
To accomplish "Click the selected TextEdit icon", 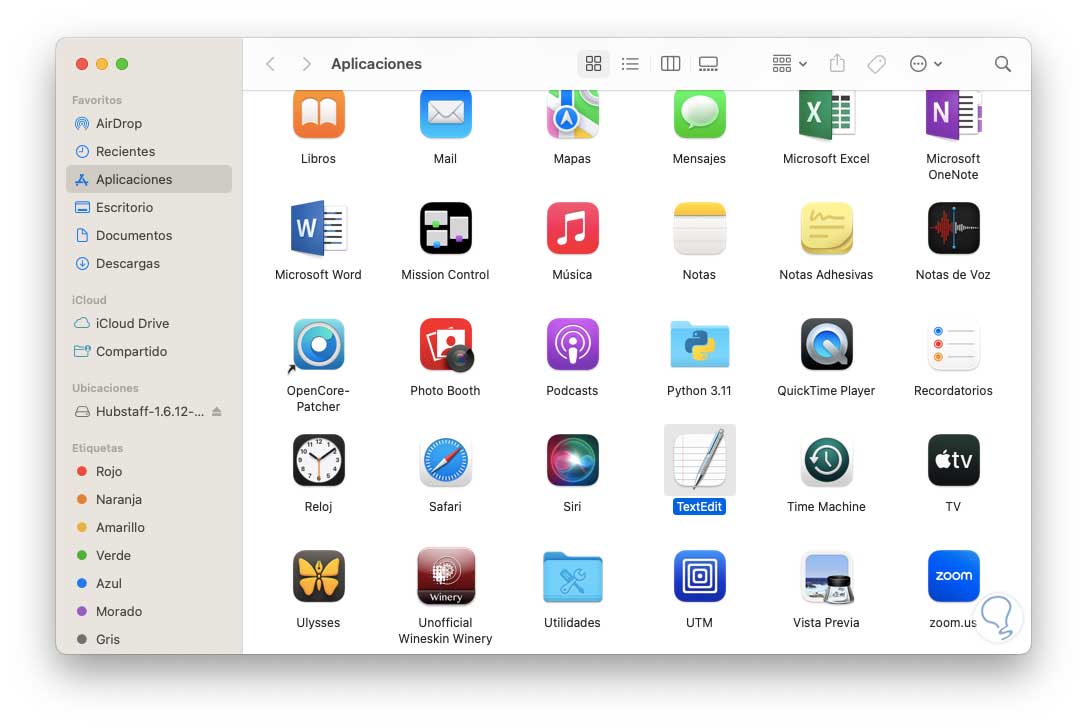I will (699, 460).
